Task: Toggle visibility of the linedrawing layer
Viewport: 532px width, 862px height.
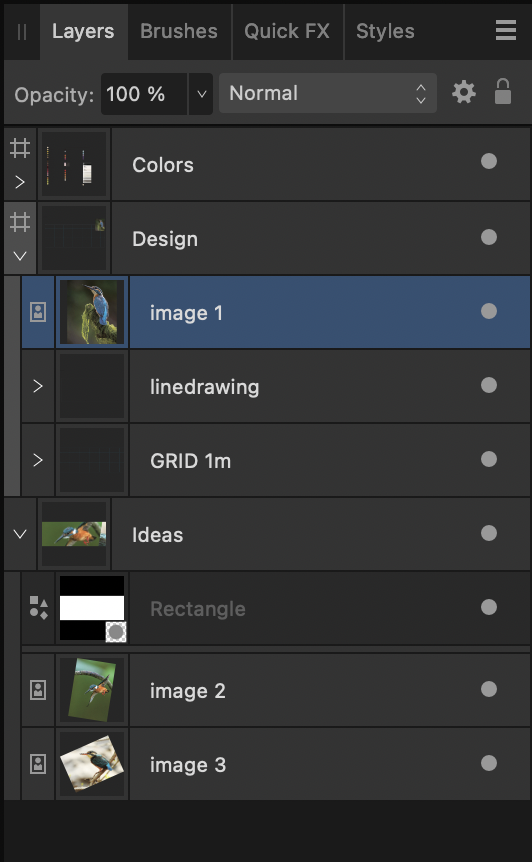Action: [x=489, y=385]
